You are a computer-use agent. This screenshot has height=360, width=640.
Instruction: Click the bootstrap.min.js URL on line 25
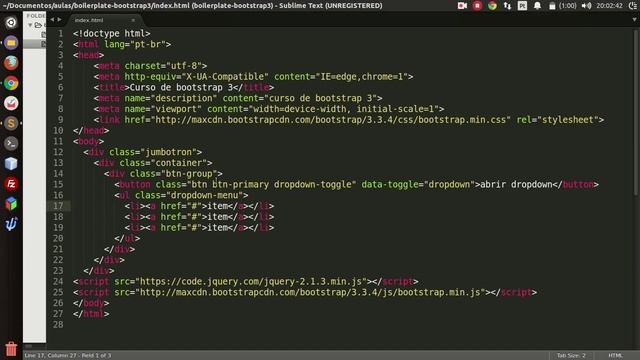310,292
